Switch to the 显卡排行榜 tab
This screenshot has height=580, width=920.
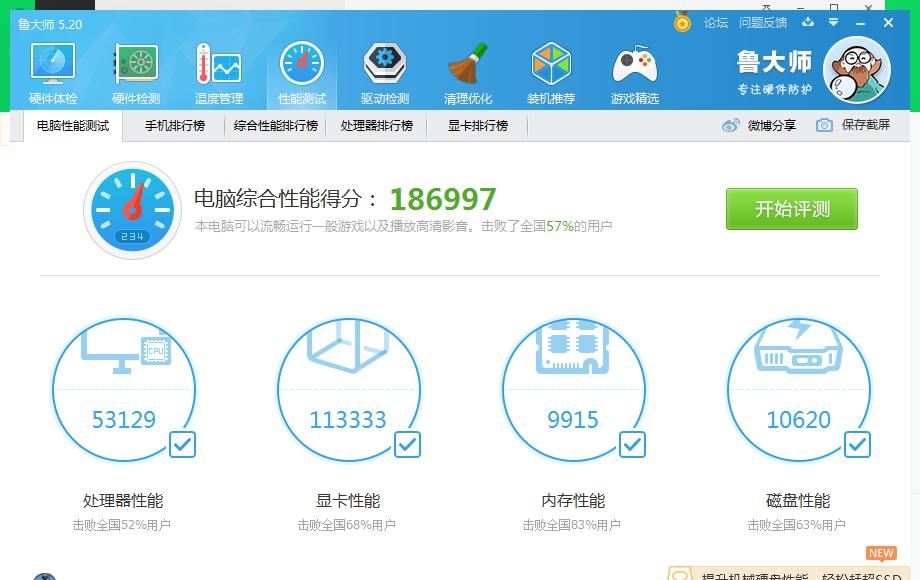[x=477, y=125]
